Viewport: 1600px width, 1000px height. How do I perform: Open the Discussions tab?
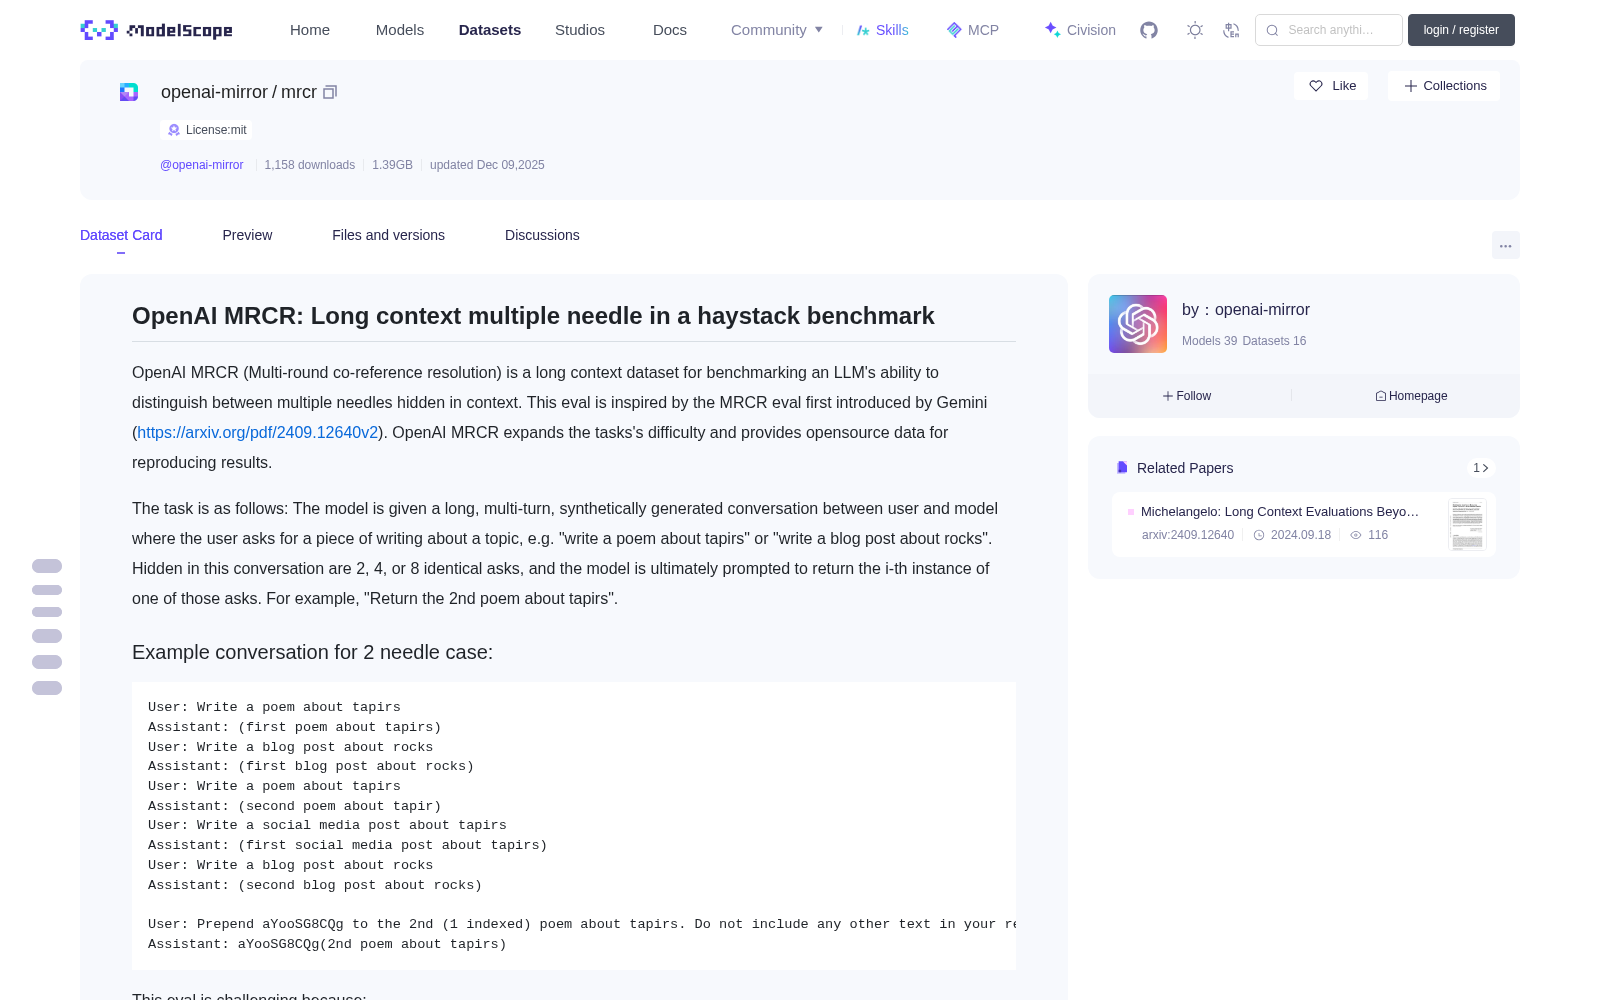542,235
